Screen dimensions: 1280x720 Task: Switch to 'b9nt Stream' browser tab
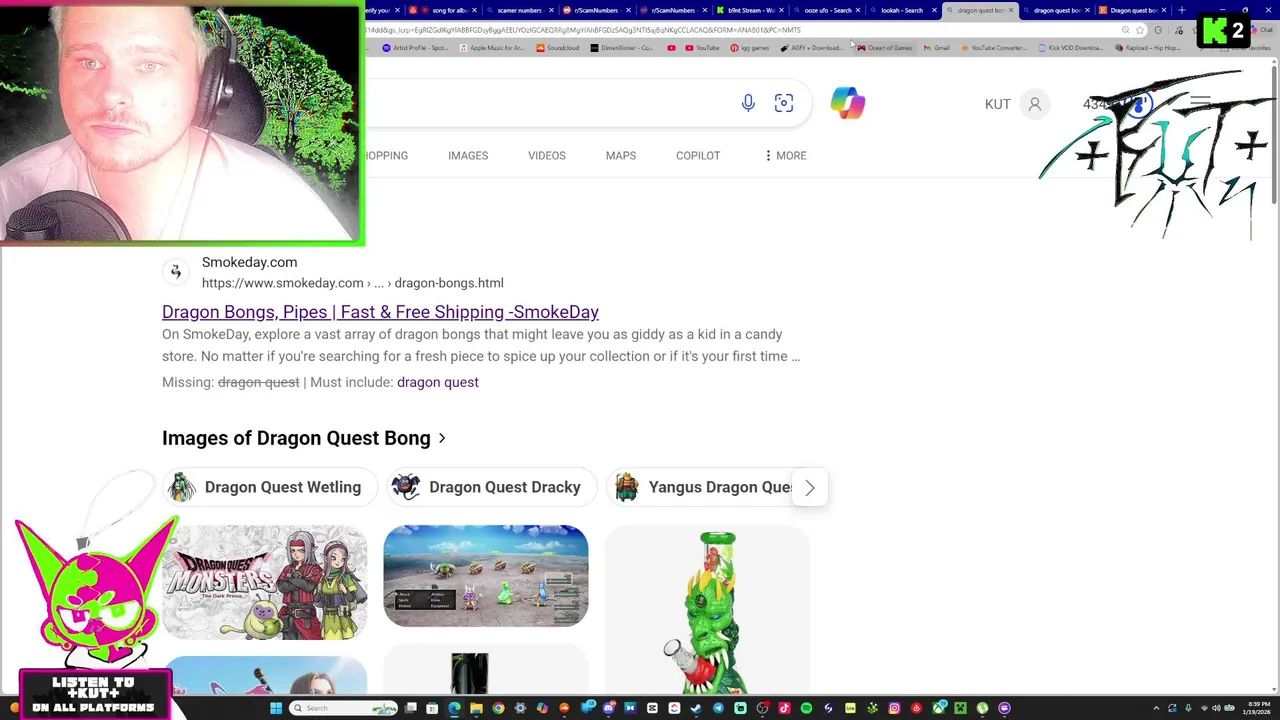(751, 10)
